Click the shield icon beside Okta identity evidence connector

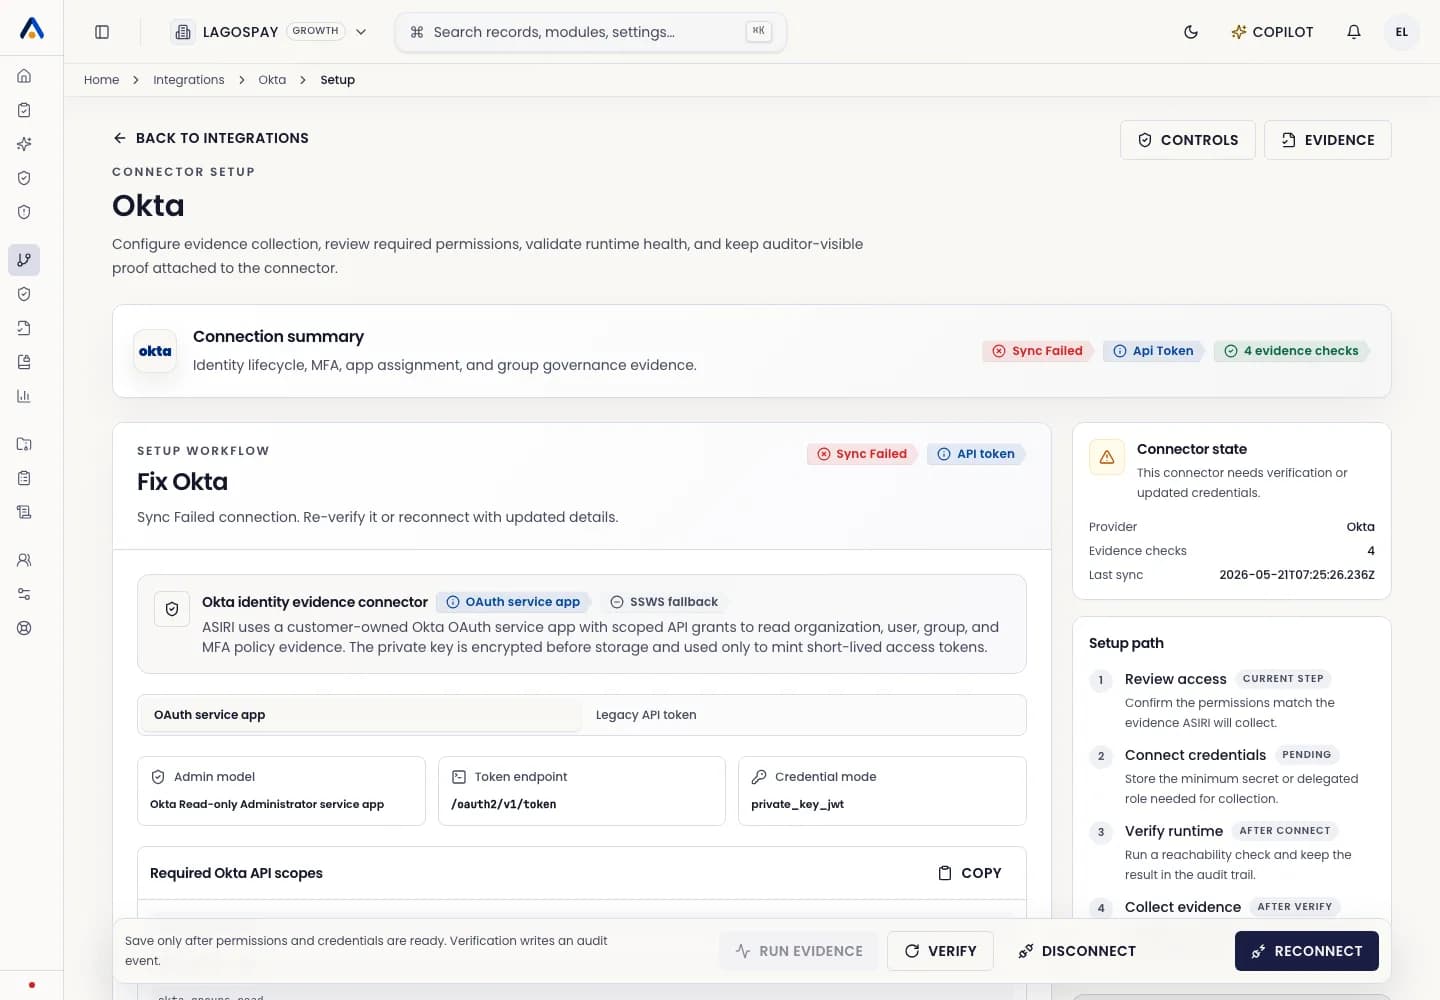(x=172, y=609)
